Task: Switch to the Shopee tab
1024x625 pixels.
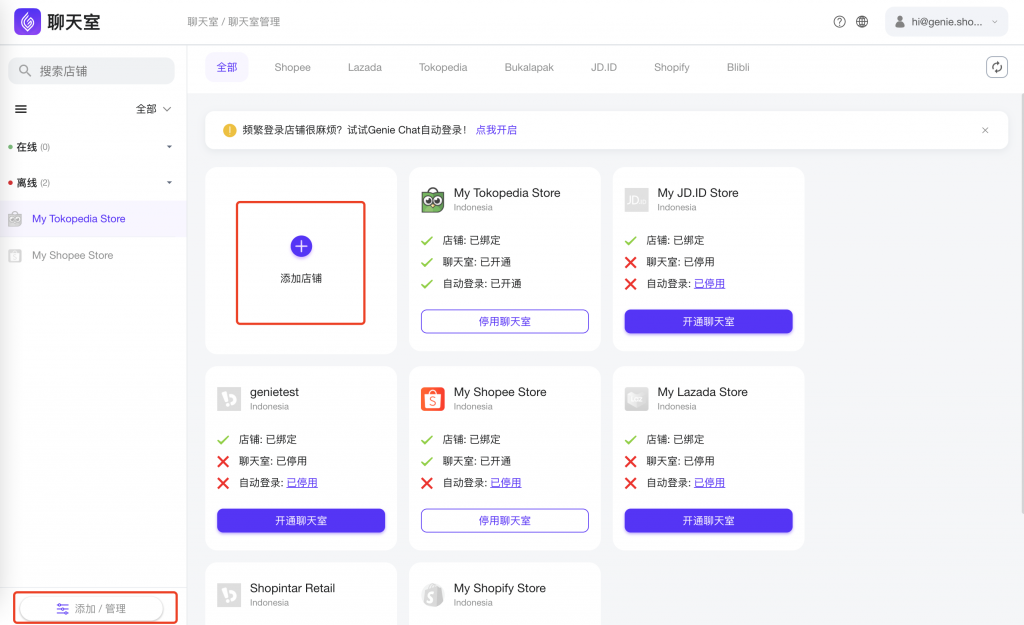Action: (x=293, y=67)
